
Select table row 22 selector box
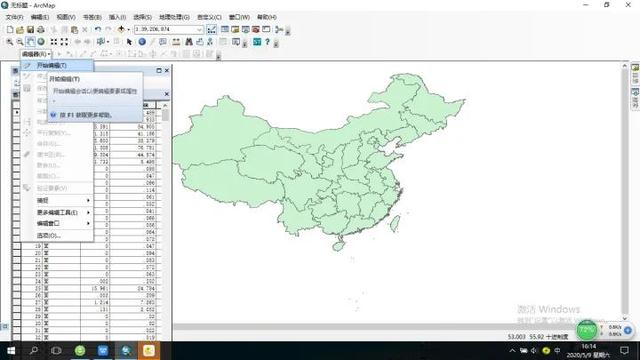pyautogui.click(x=16, y=267)
